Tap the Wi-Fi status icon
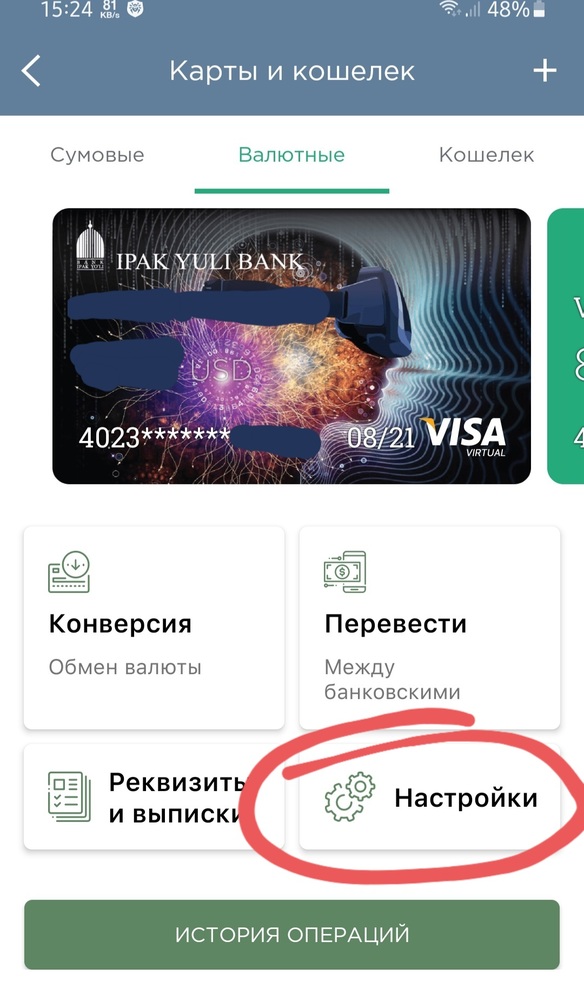This screenshot has width=584, height=1000. tap(449, 9)
